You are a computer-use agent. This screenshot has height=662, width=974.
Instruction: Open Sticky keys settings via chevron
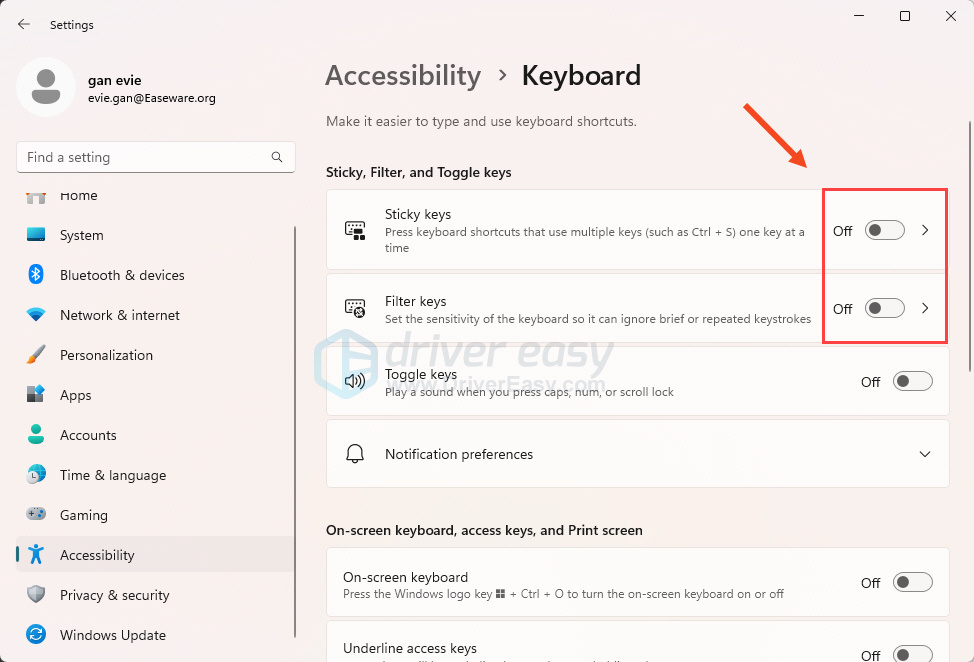coord(925,230)
